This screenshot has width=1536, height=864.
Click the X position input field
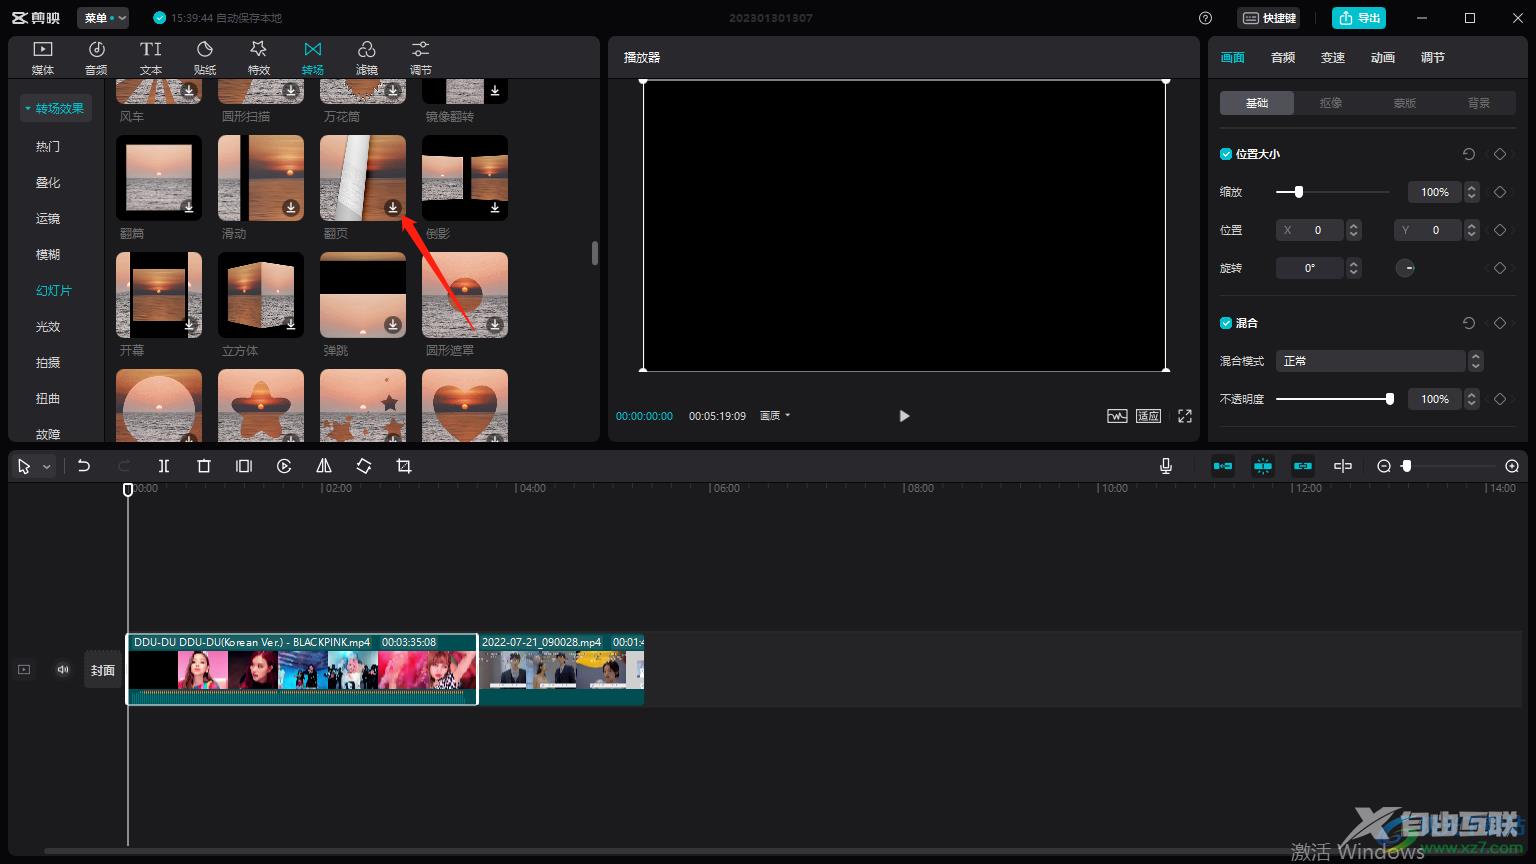[x=1311, y=230]
